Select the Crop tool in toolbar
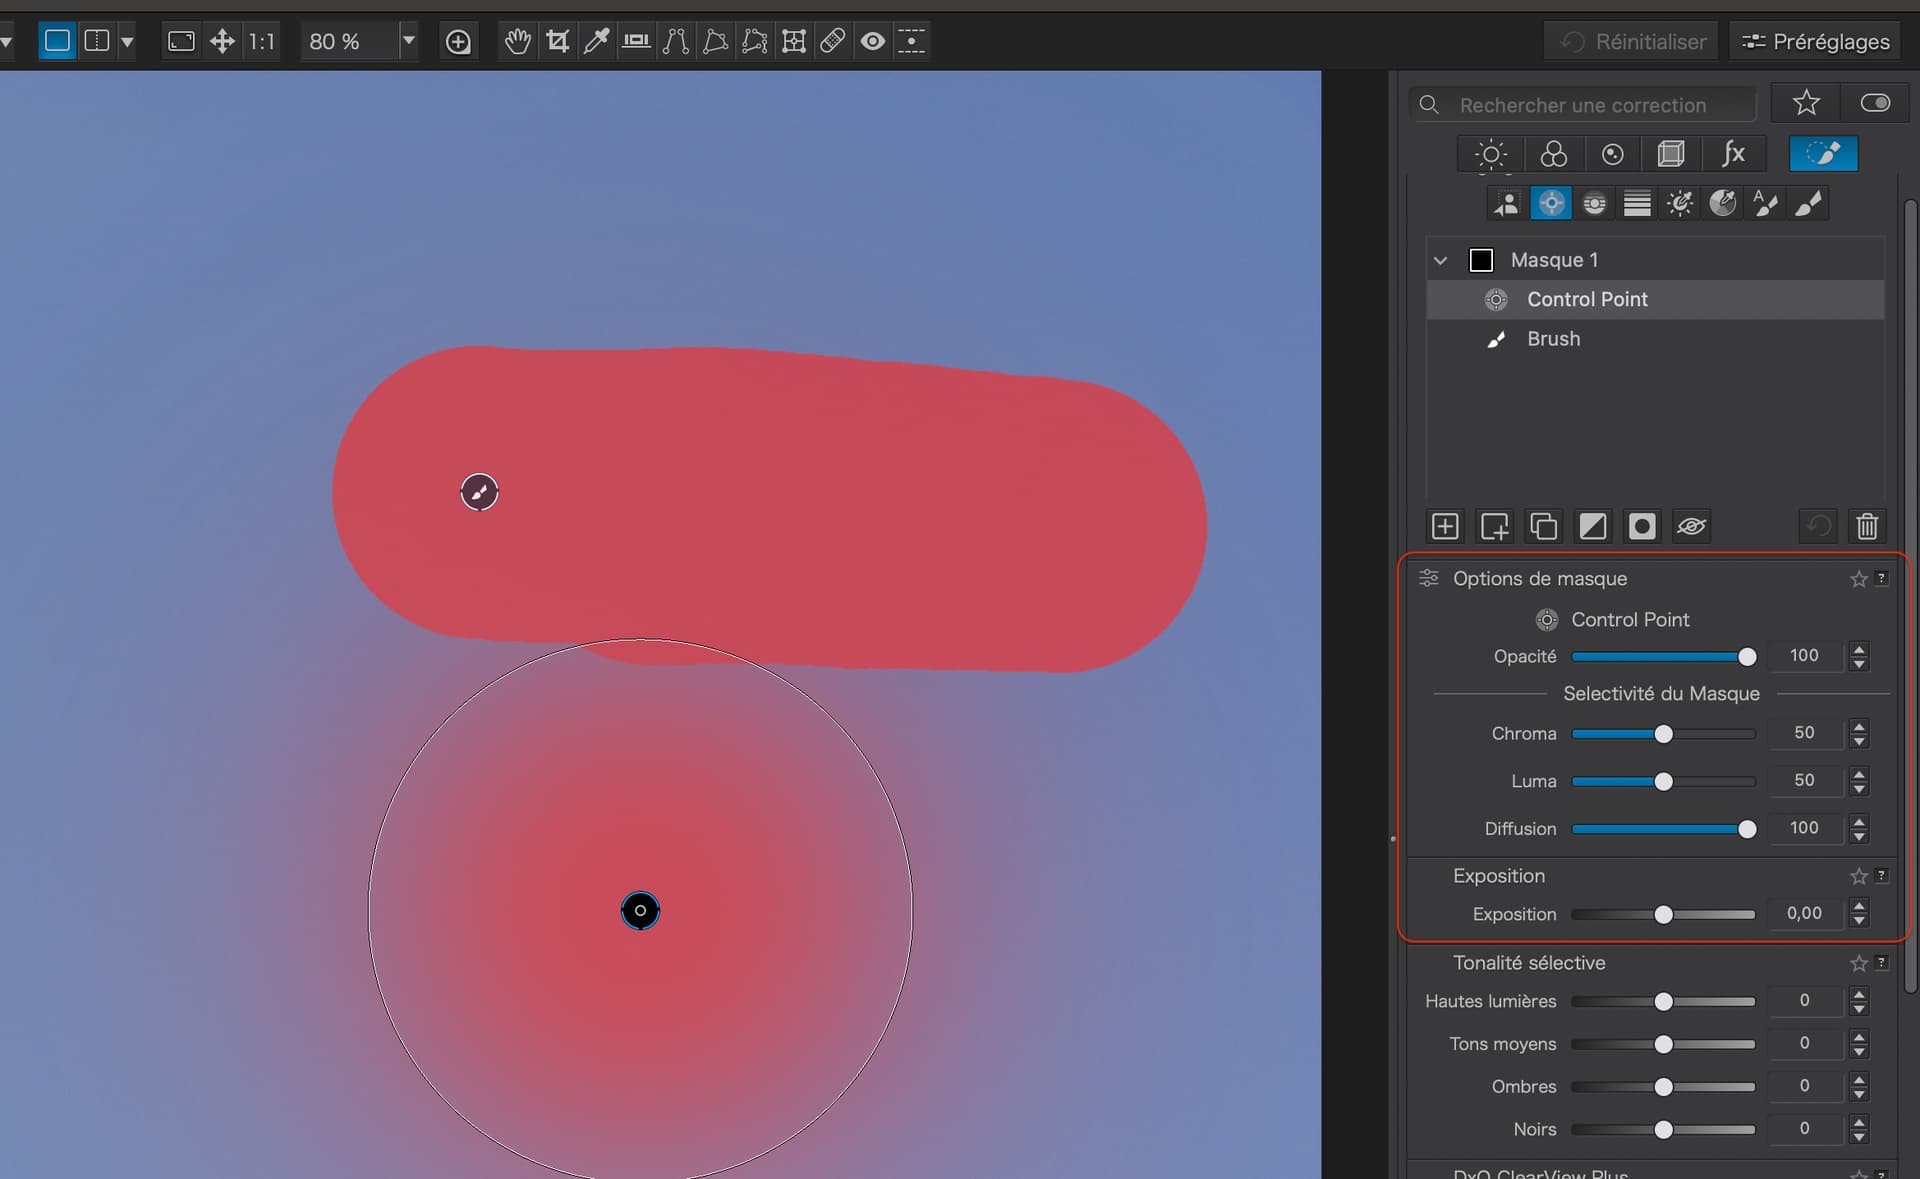Screen dimensions: 1920x1179 point(557,41)
